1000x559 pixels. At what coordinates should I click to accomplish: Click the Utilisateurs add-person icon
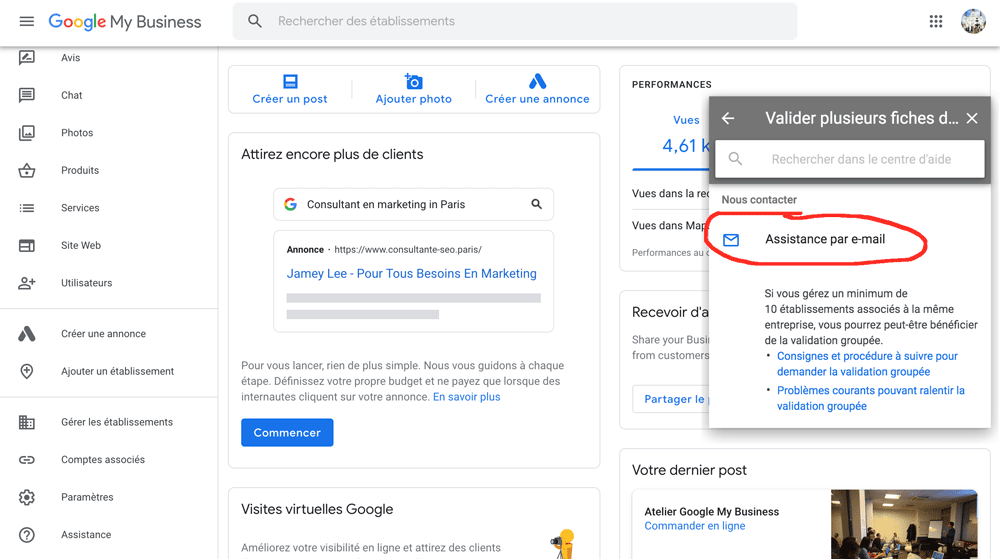tap(27, 283)
